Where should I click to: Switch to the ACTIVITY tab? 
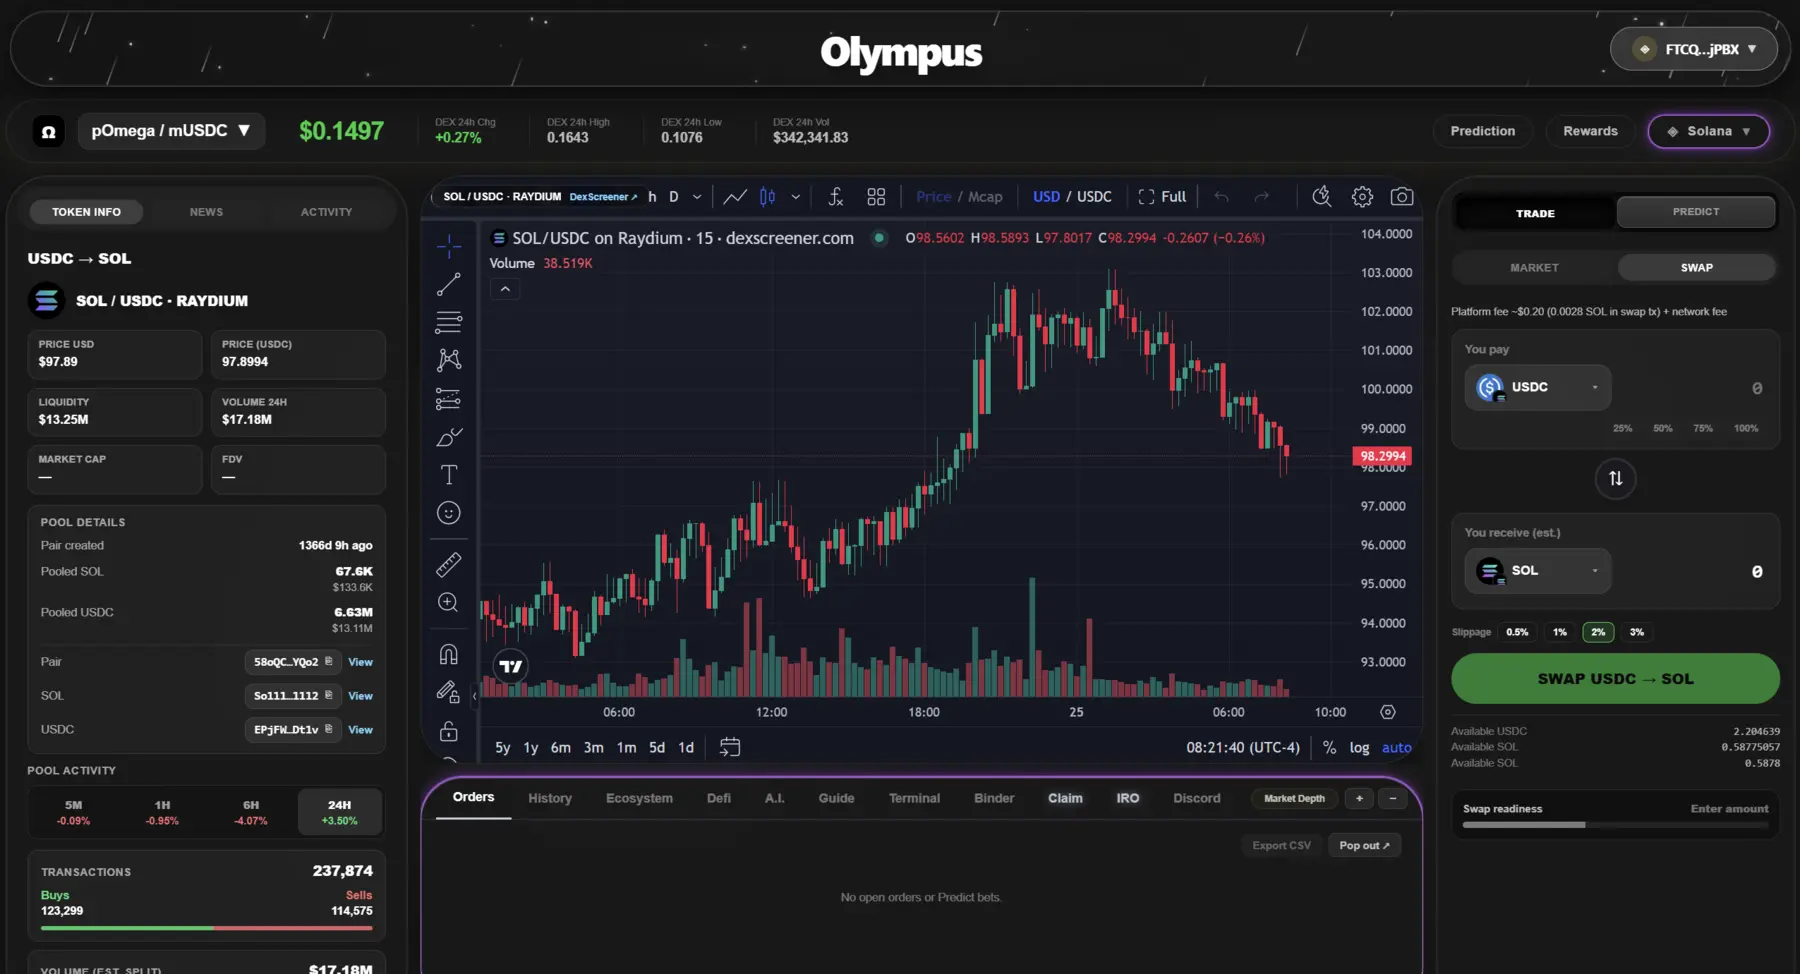326,212
